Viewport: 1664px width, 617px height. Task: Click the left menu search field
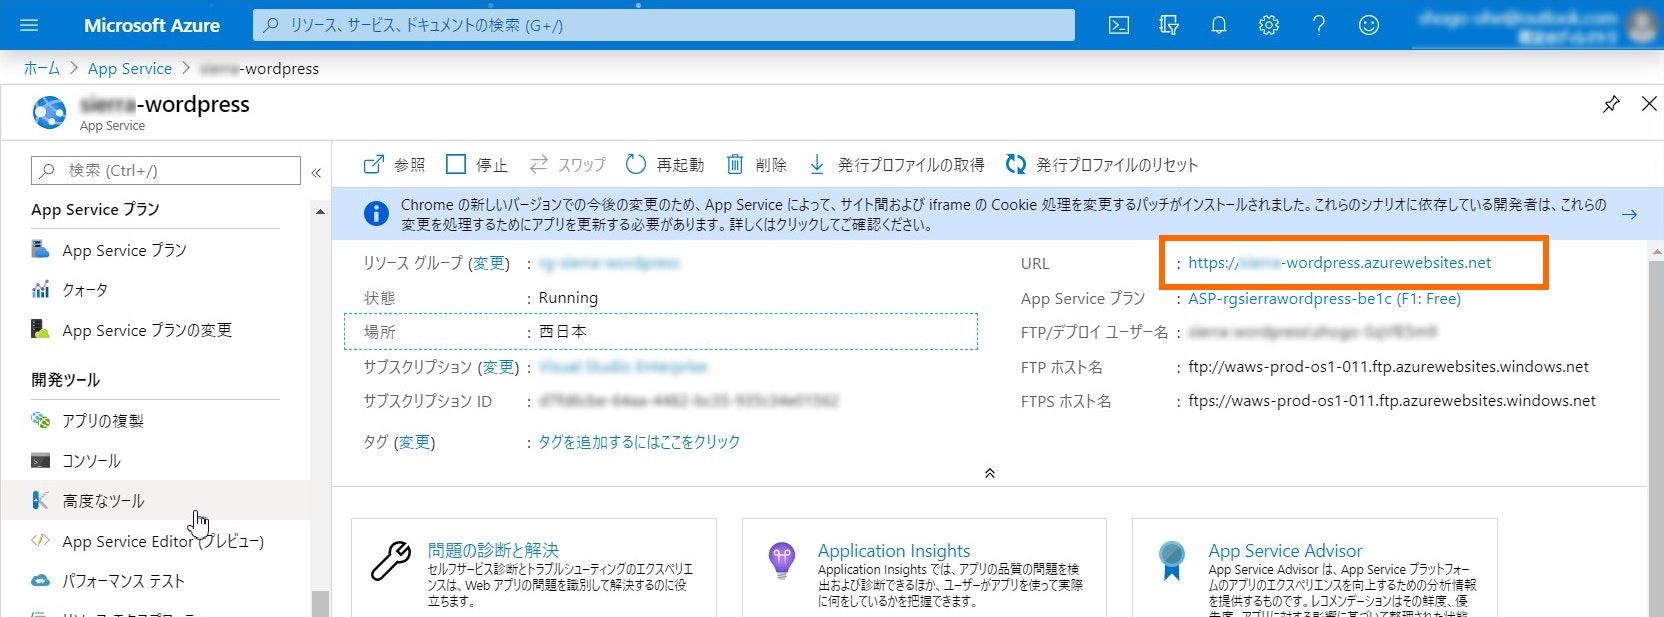(x=166, y=170)
